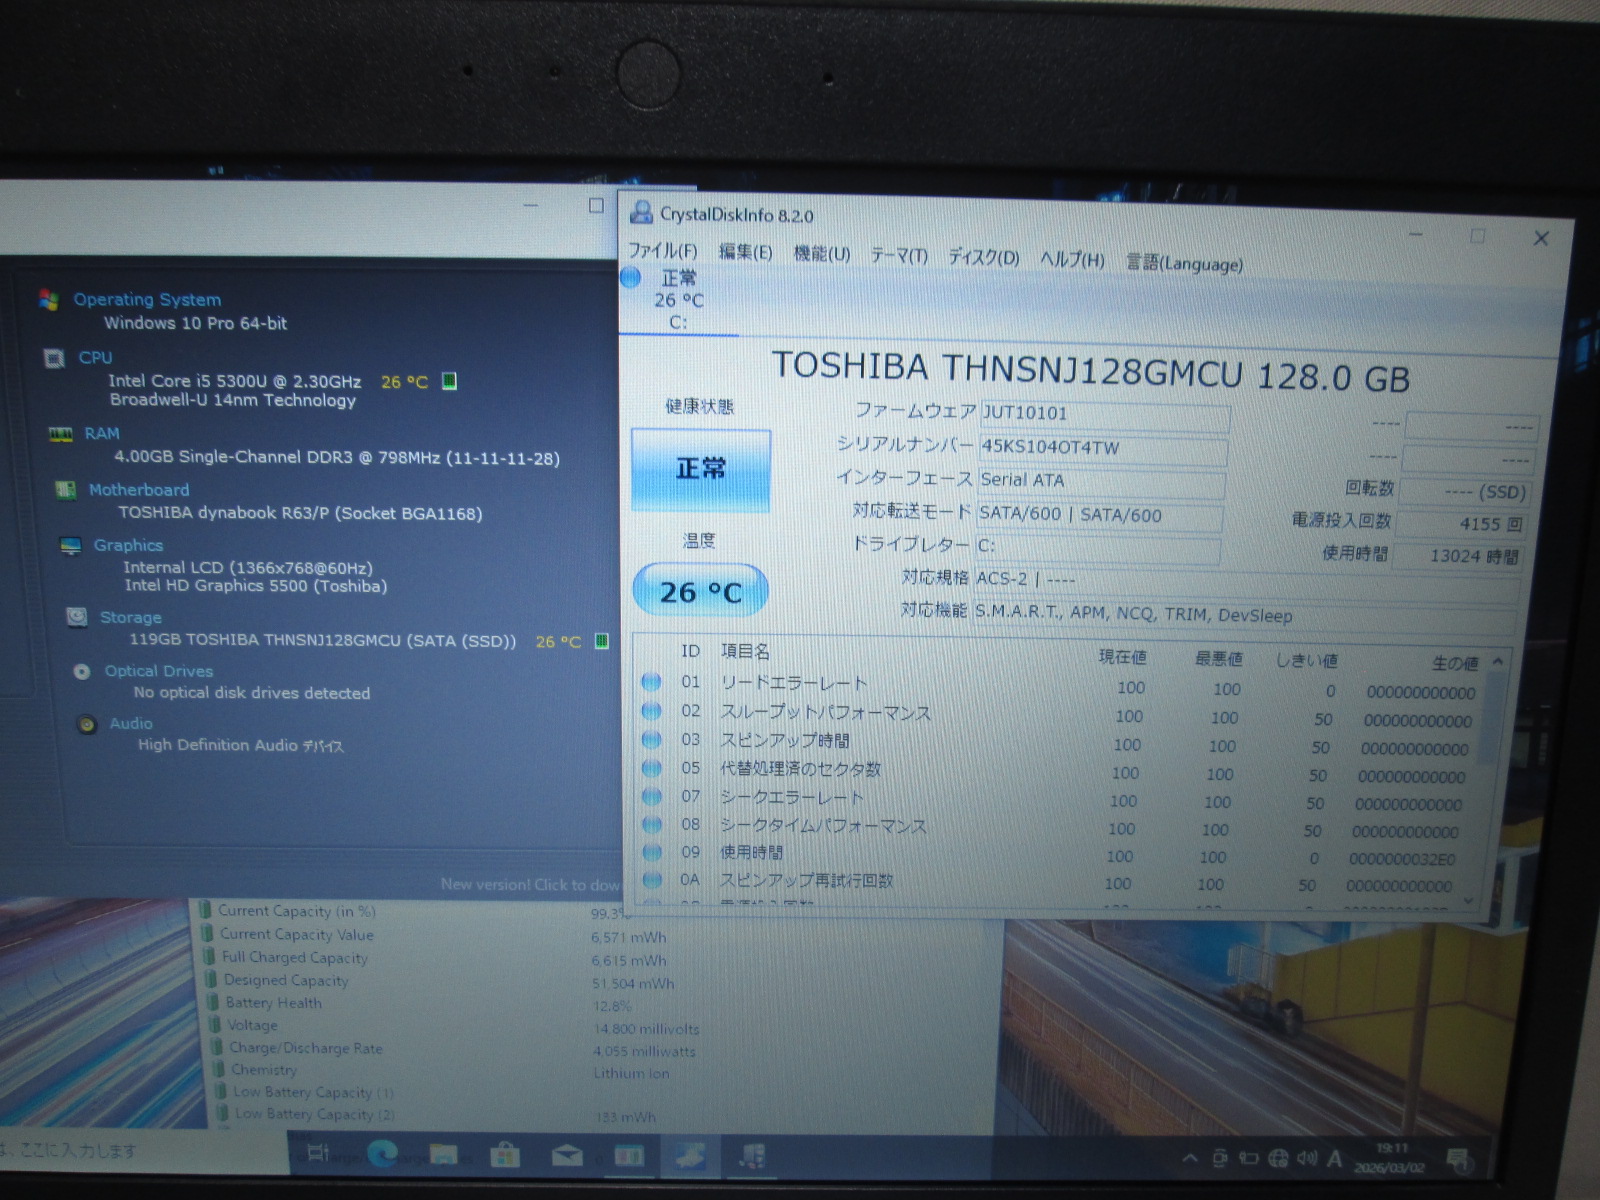Open the 言語(Language) menu

pyautogui.click(x=1184, y=263)
